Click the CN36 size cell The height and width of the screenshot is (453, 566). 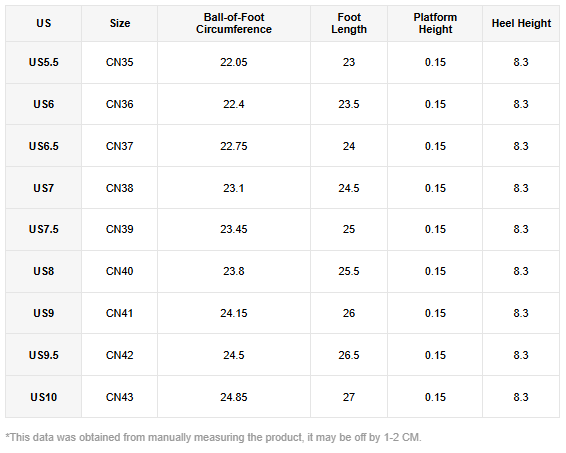[119, 104]
